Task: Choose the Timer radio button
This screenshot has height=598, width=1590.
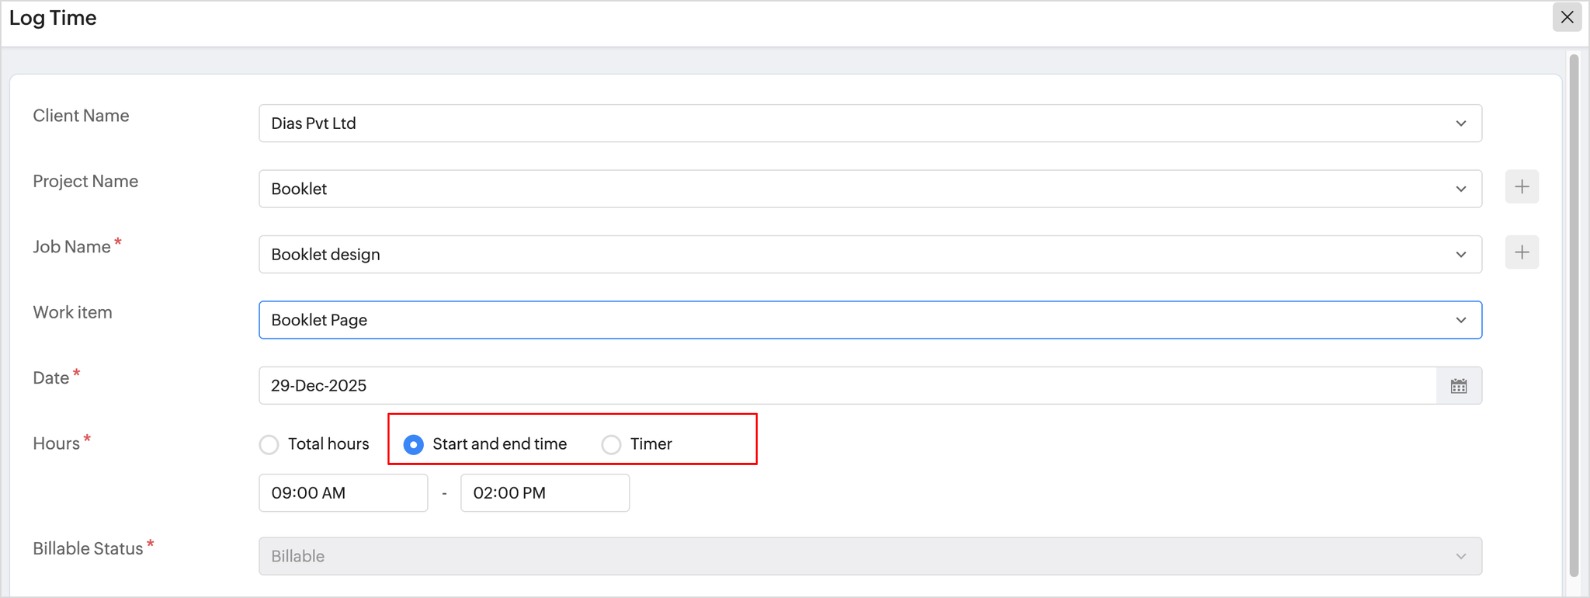Action: (611, 445)
